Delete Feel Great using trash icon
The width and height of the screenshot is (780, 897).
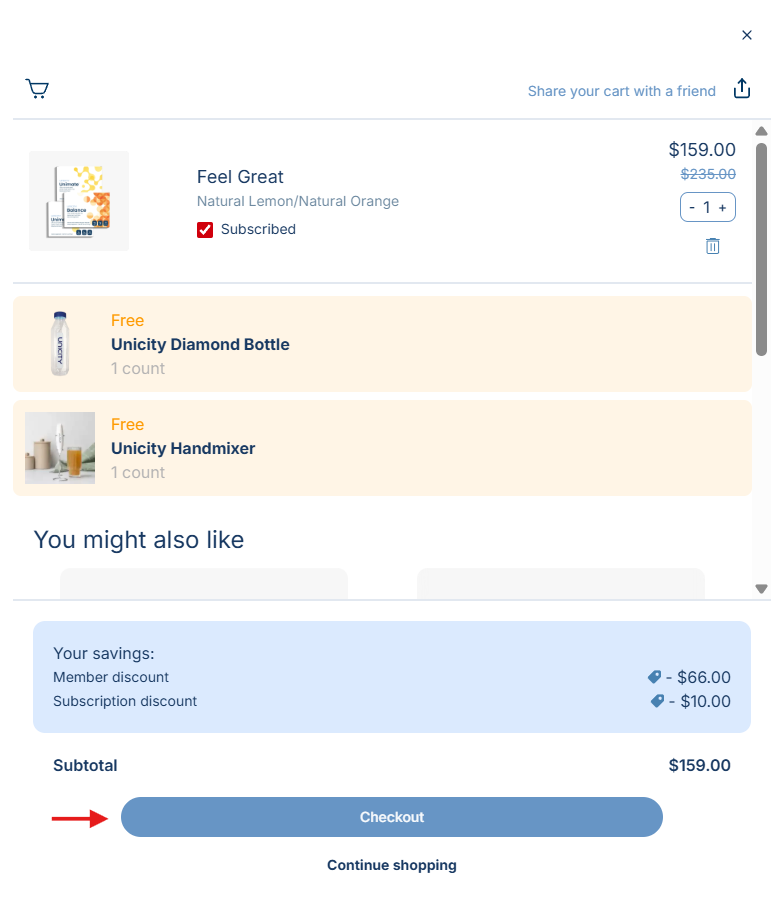(x=713, y=246)
